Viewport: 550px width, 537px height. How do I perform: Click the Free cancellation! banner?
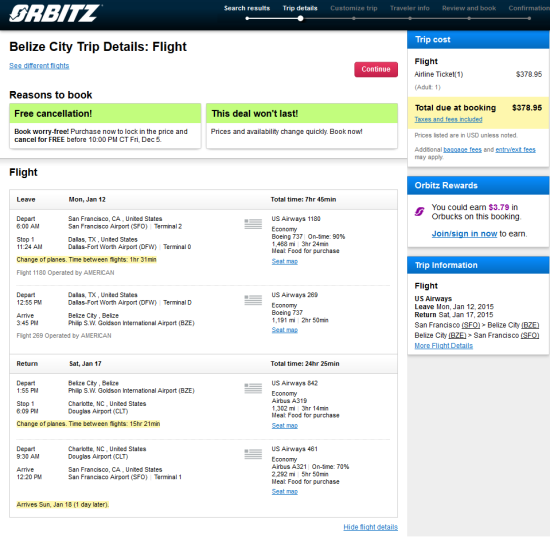(105, 113)
